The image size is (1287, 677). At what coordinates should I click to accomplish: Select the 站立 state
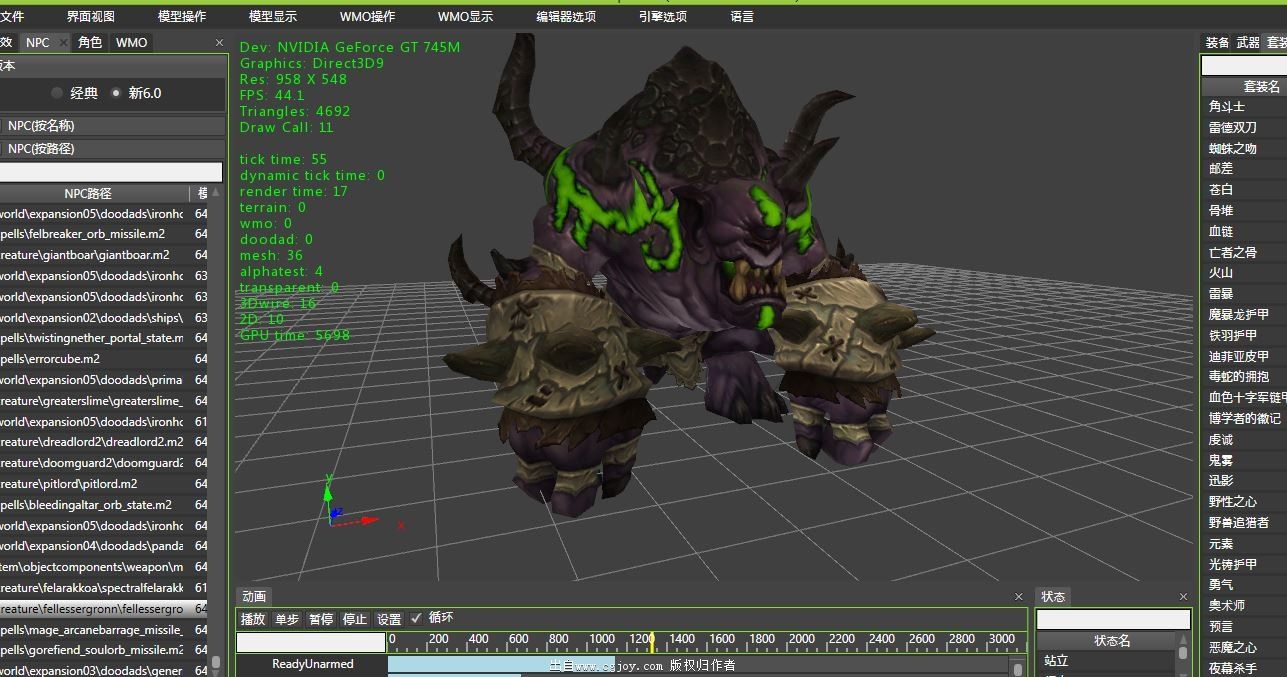click(1106, 661)
